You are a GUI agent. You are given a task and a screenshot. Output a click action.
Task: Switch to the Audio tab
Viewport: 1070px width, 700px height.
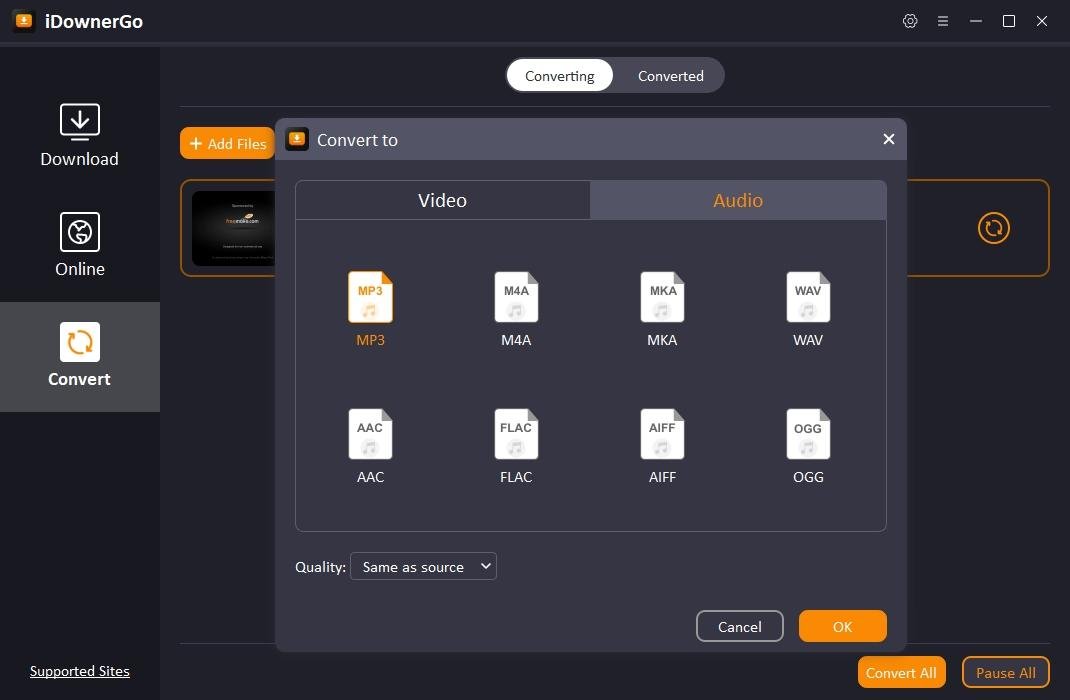click(x=738, y=200)
